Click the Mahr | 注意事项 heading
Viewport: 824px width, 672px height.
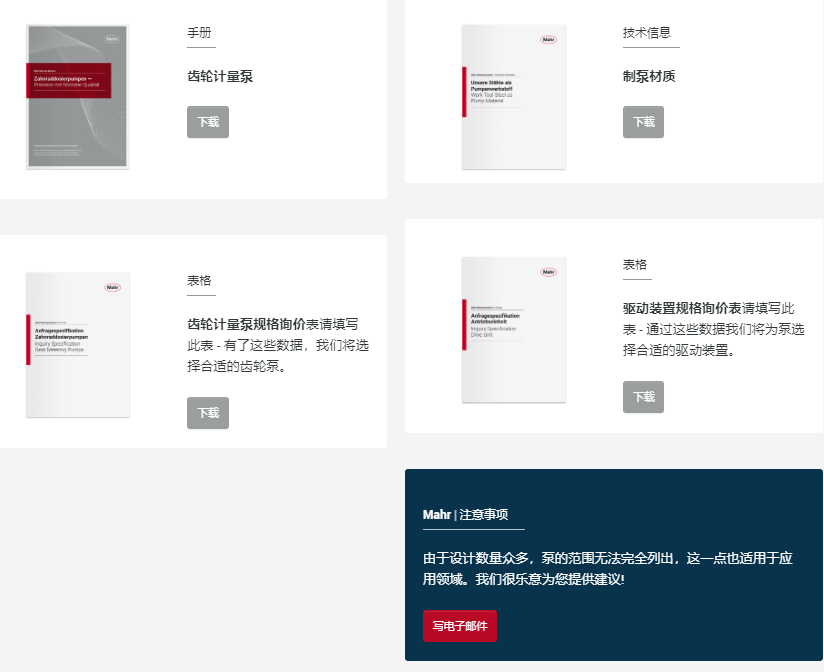[465, 515]
